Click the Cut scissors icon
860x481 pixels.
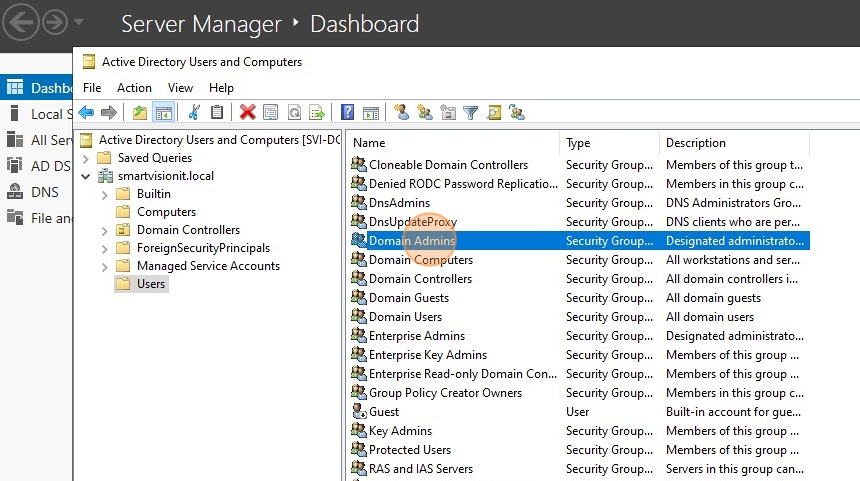194,112
